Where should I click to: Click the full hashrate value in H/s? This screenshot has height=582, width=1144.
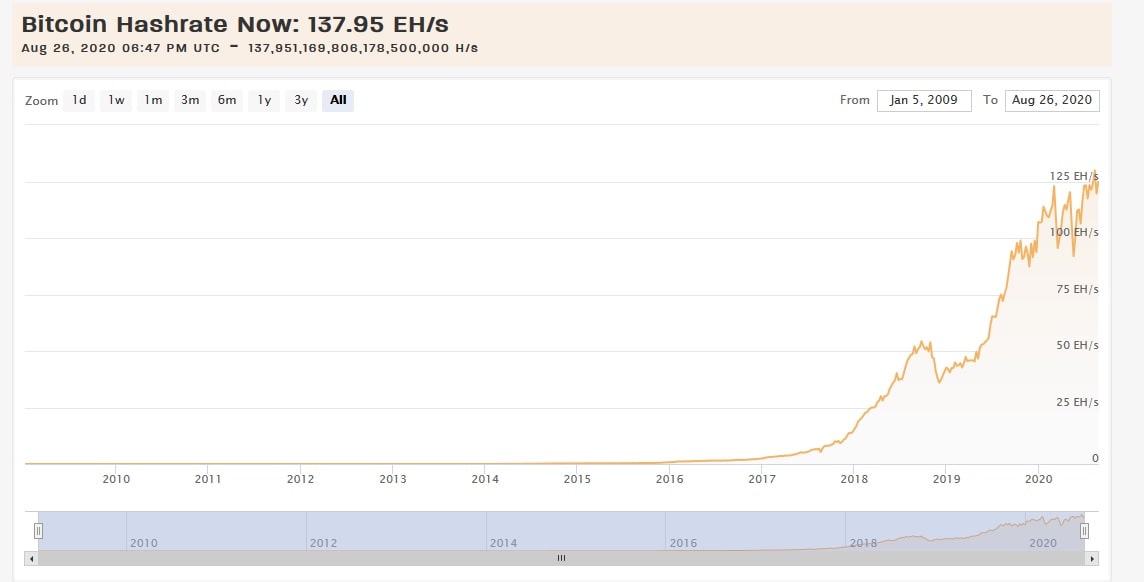pyautogui.click(x=363, y=48)
